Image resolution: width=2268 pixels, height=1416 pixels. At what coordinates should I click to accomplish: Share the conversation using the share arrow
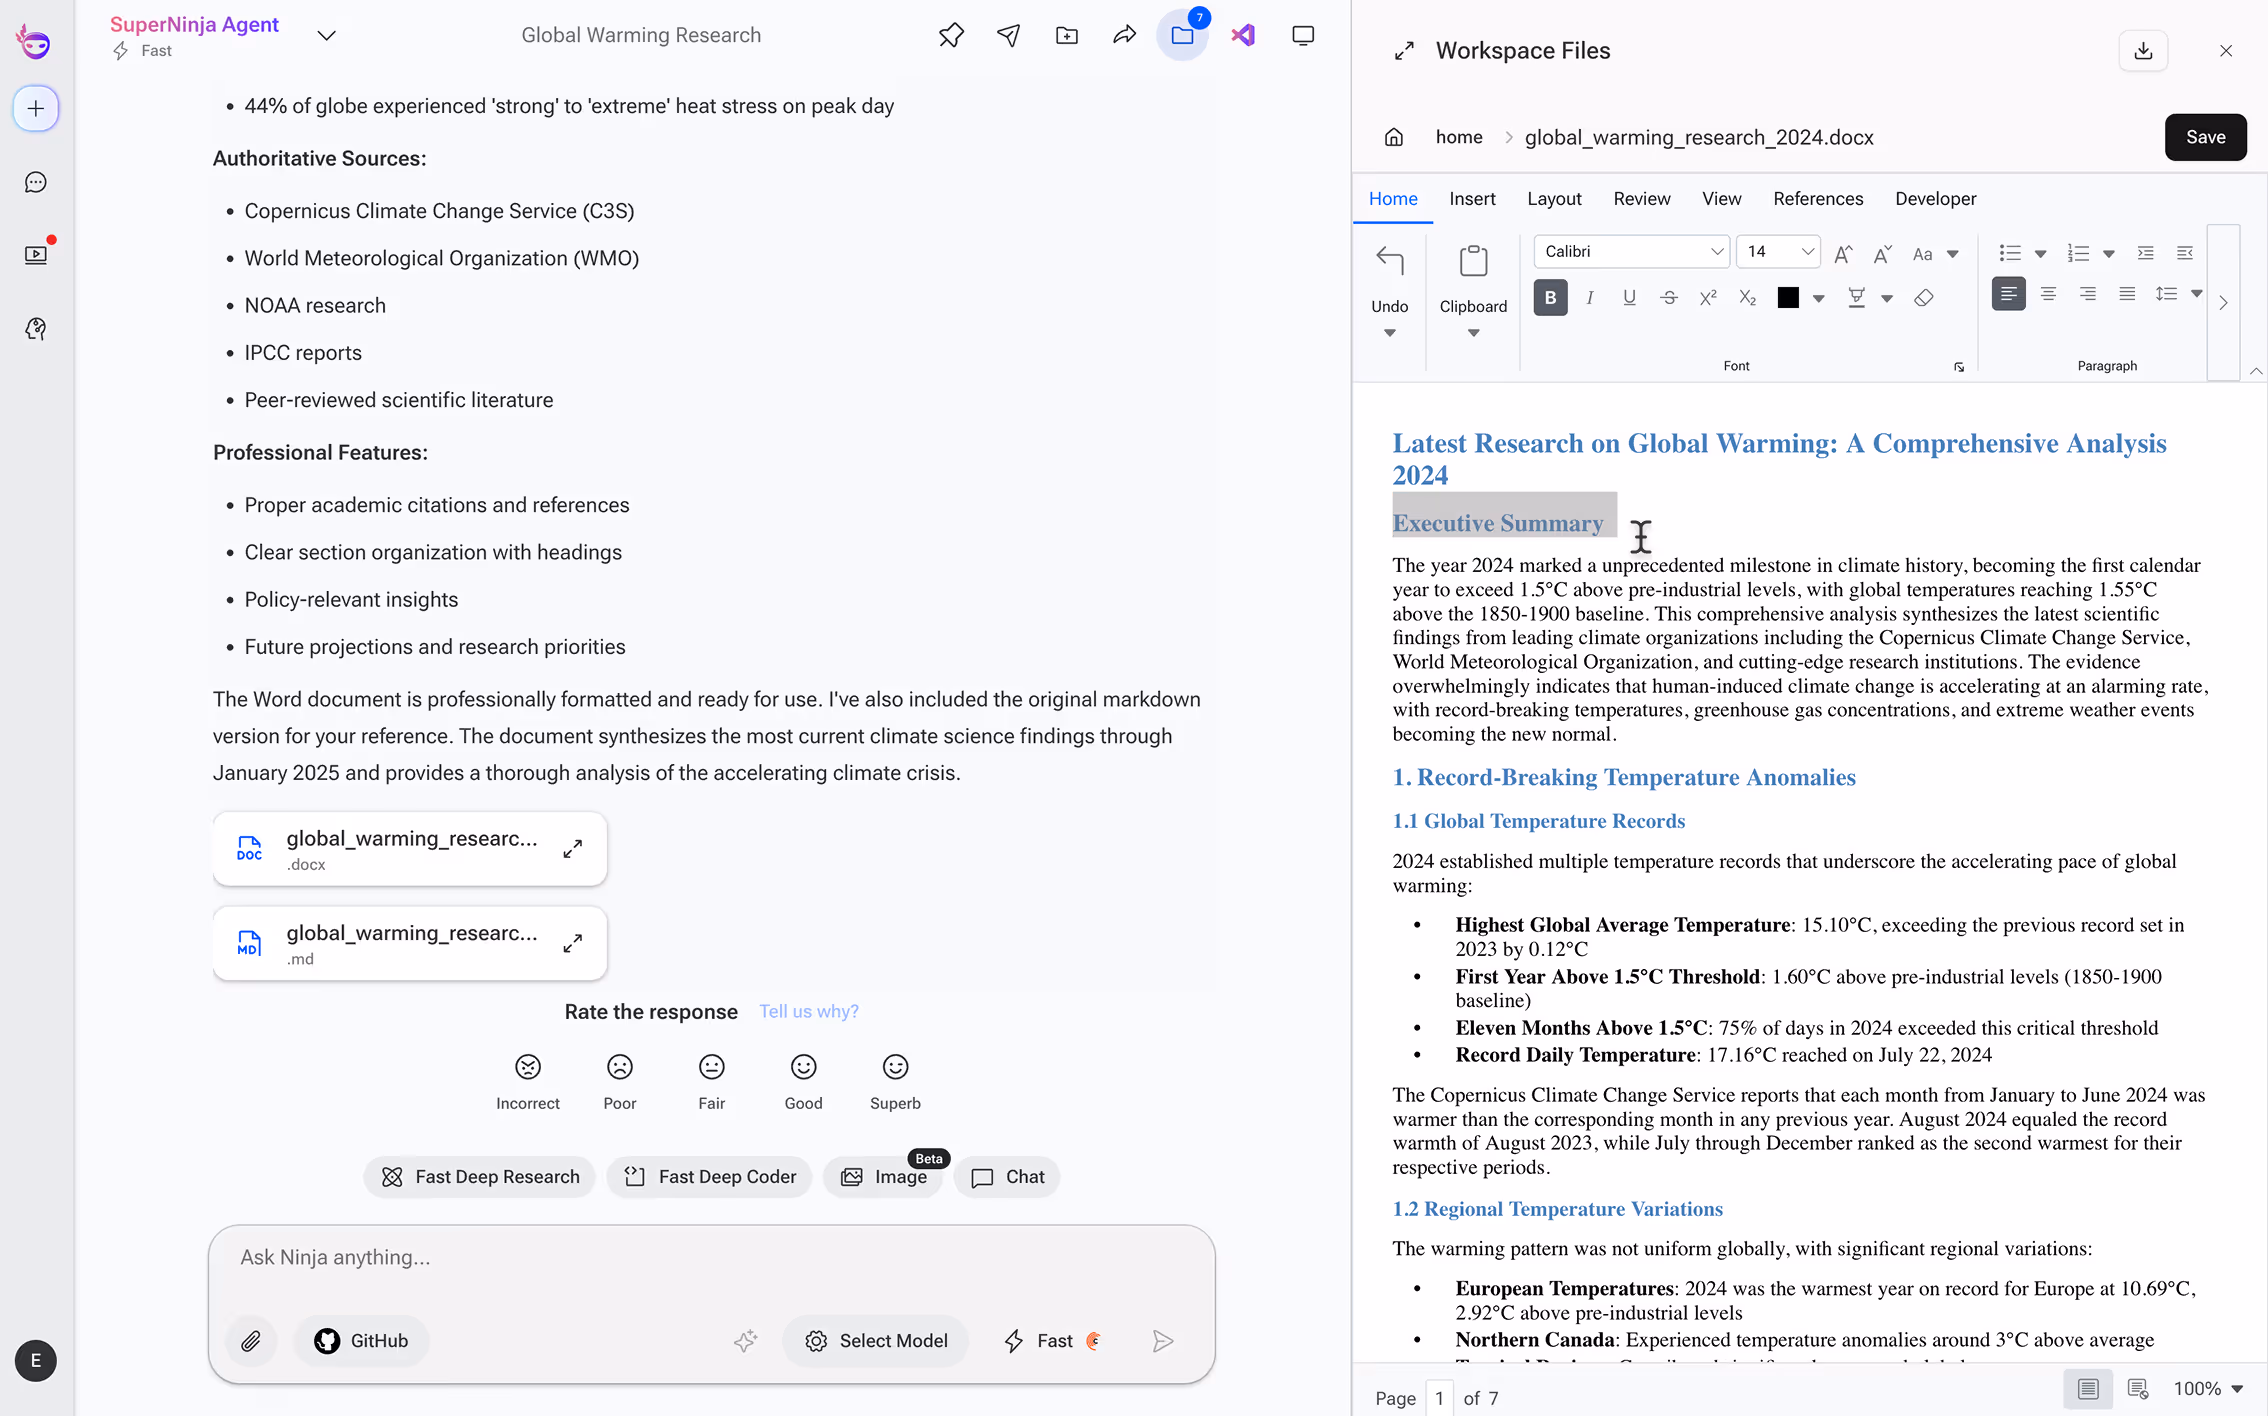tap(1125, 35)
